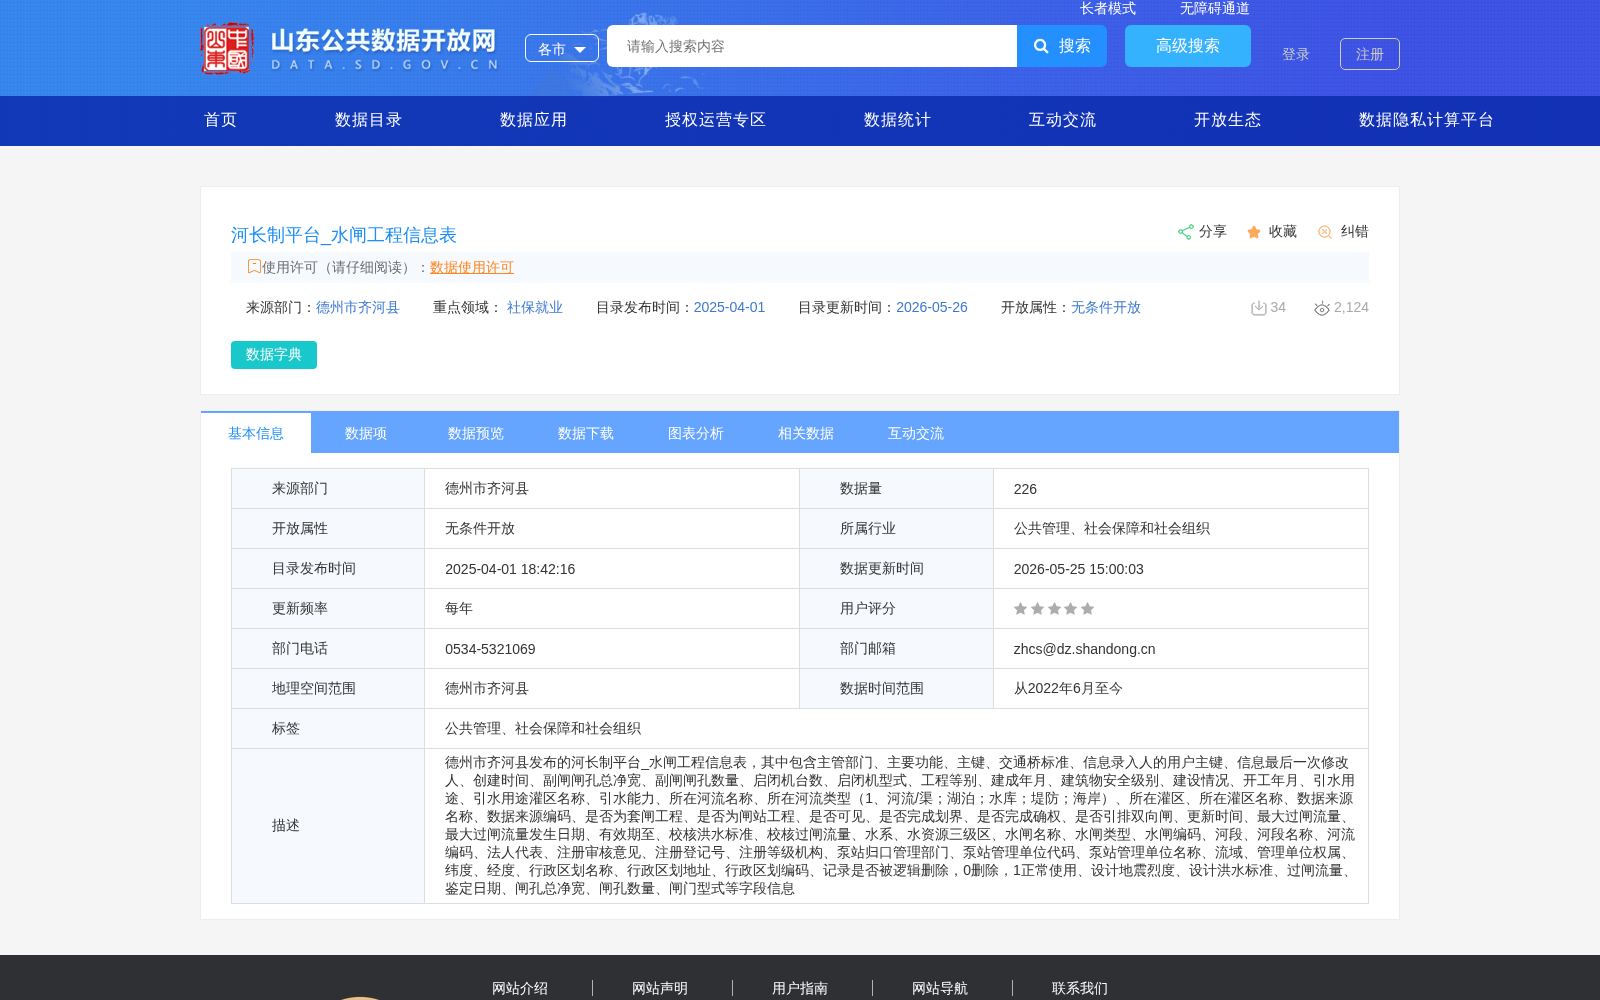Switch to the 互动交流 tab below dataset
The image size is (1600, 1000).
pos(916,433)
